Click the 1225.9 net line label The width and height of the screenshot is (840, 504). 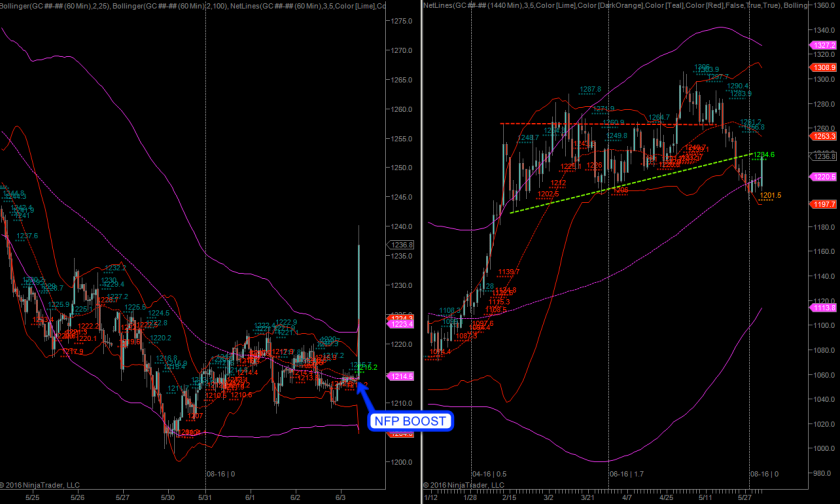click(x=59, y=305)
